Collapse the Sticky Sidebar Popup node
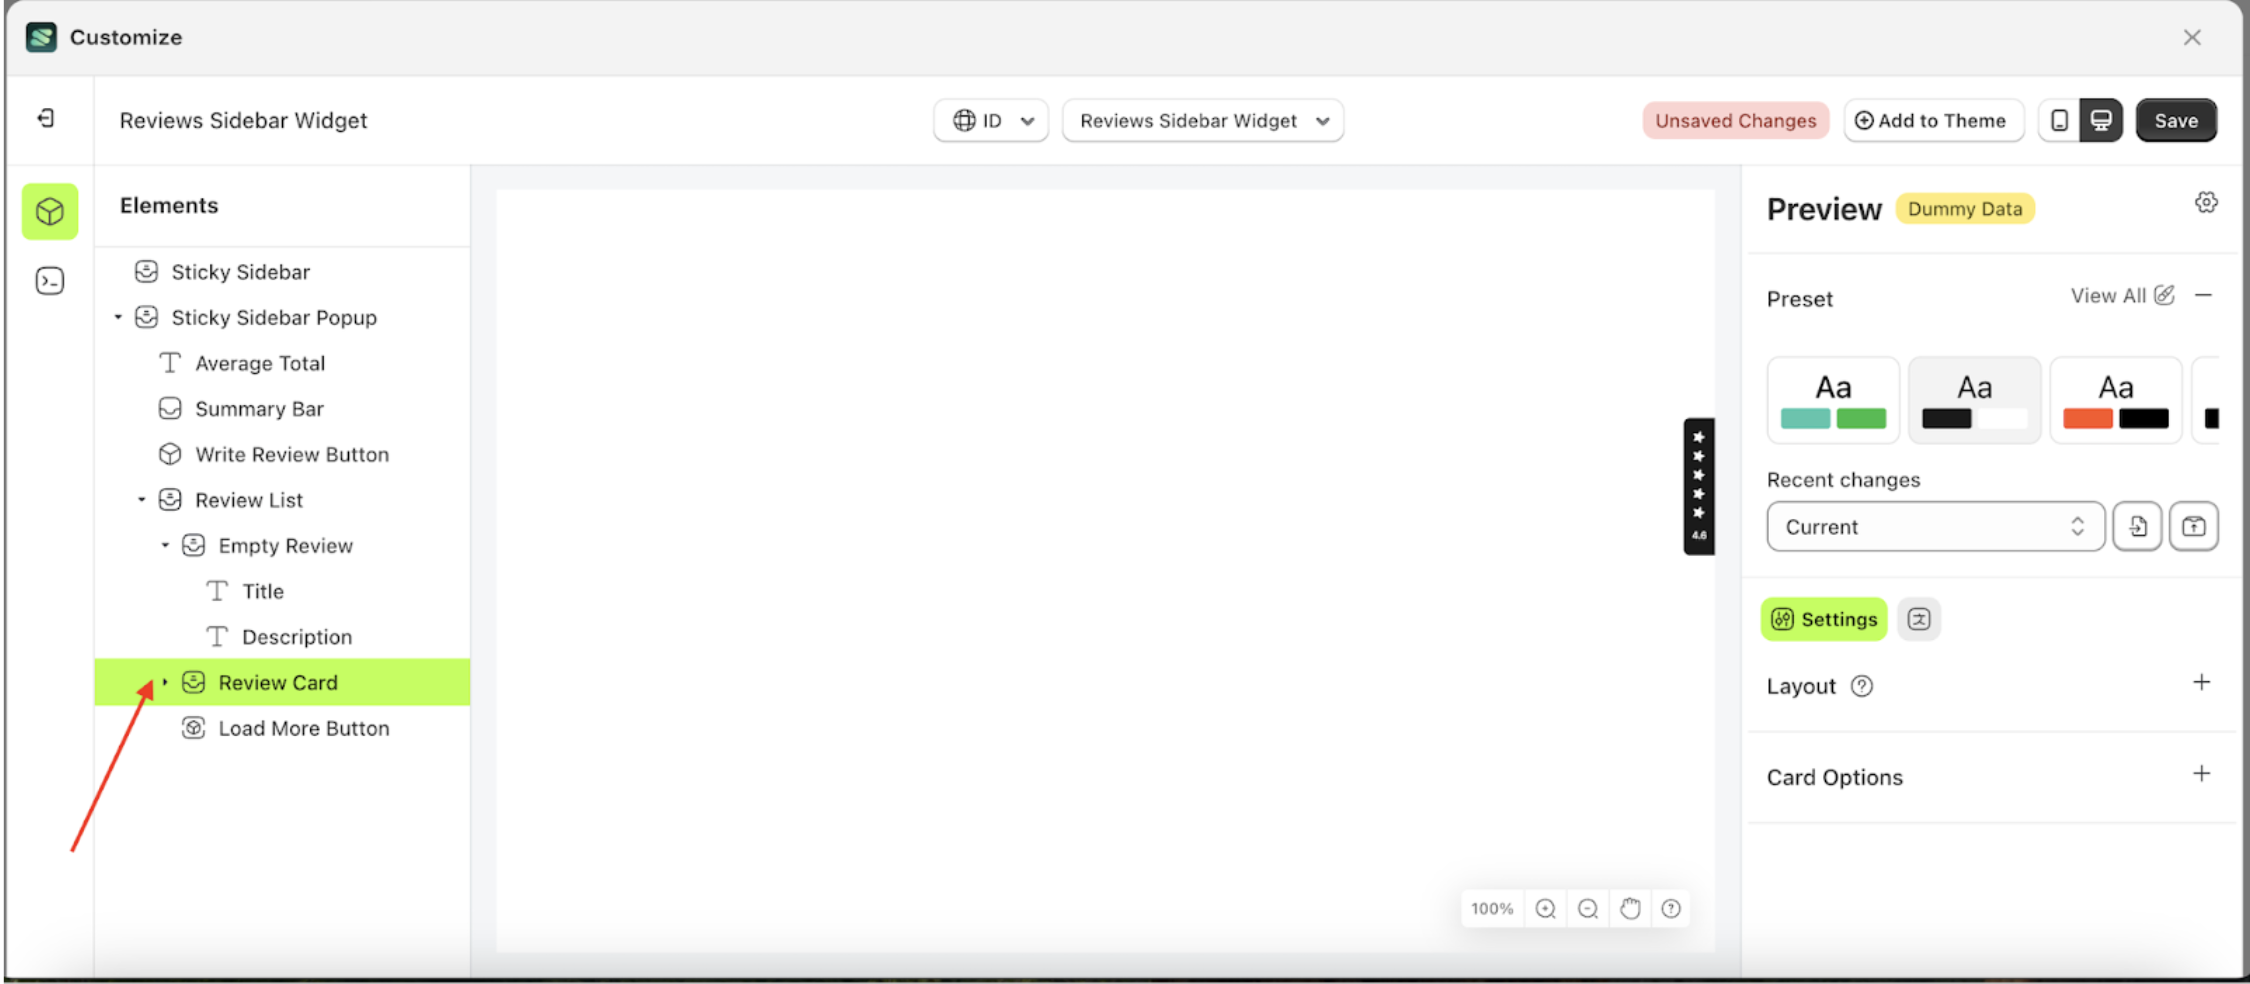 coord(118,317)
